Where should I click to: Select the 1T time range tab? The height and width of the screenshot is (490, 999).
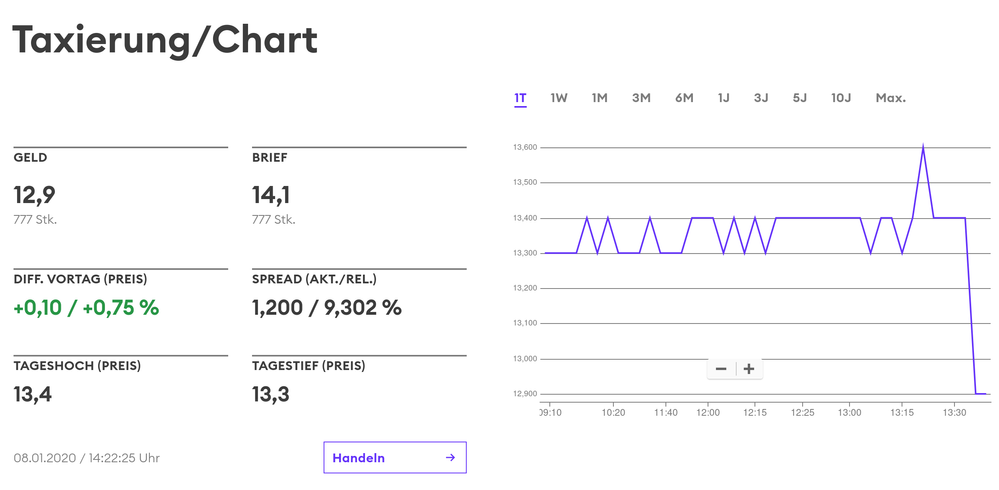pyautogui.click(x=520, y=98)
